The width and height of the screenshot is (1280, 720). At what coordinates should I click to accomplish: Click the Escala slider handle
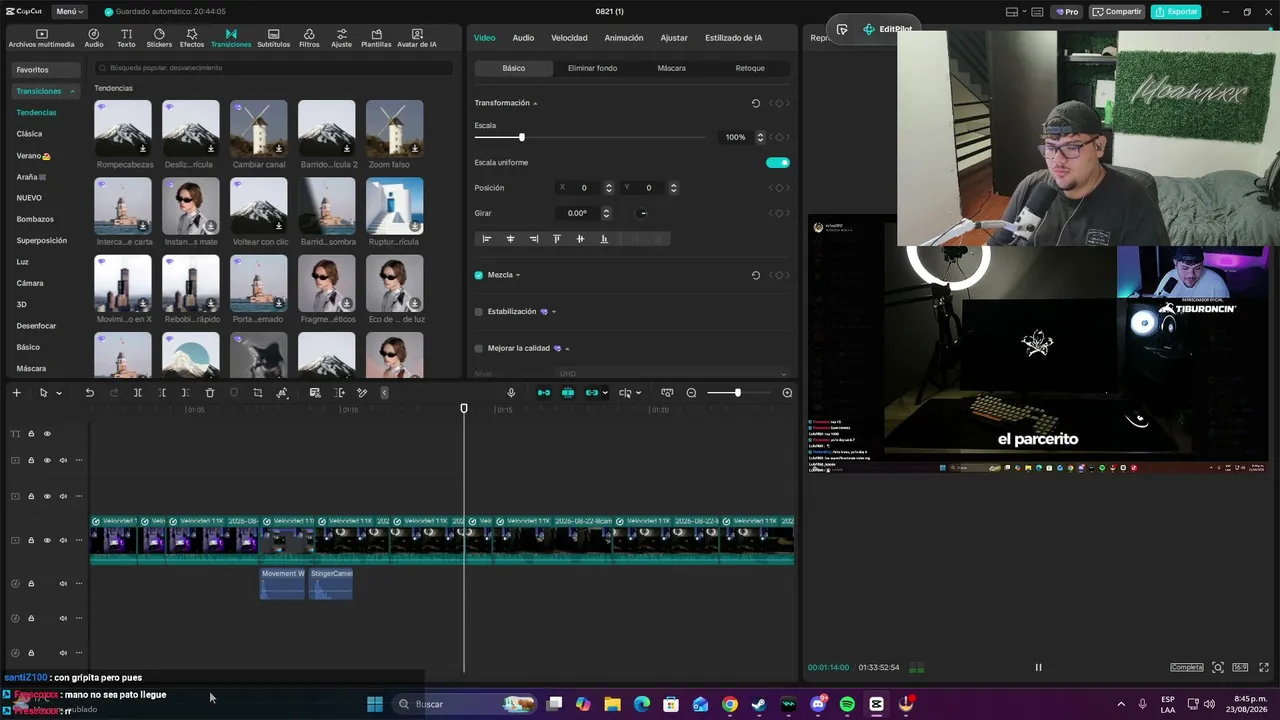point(521,137)
